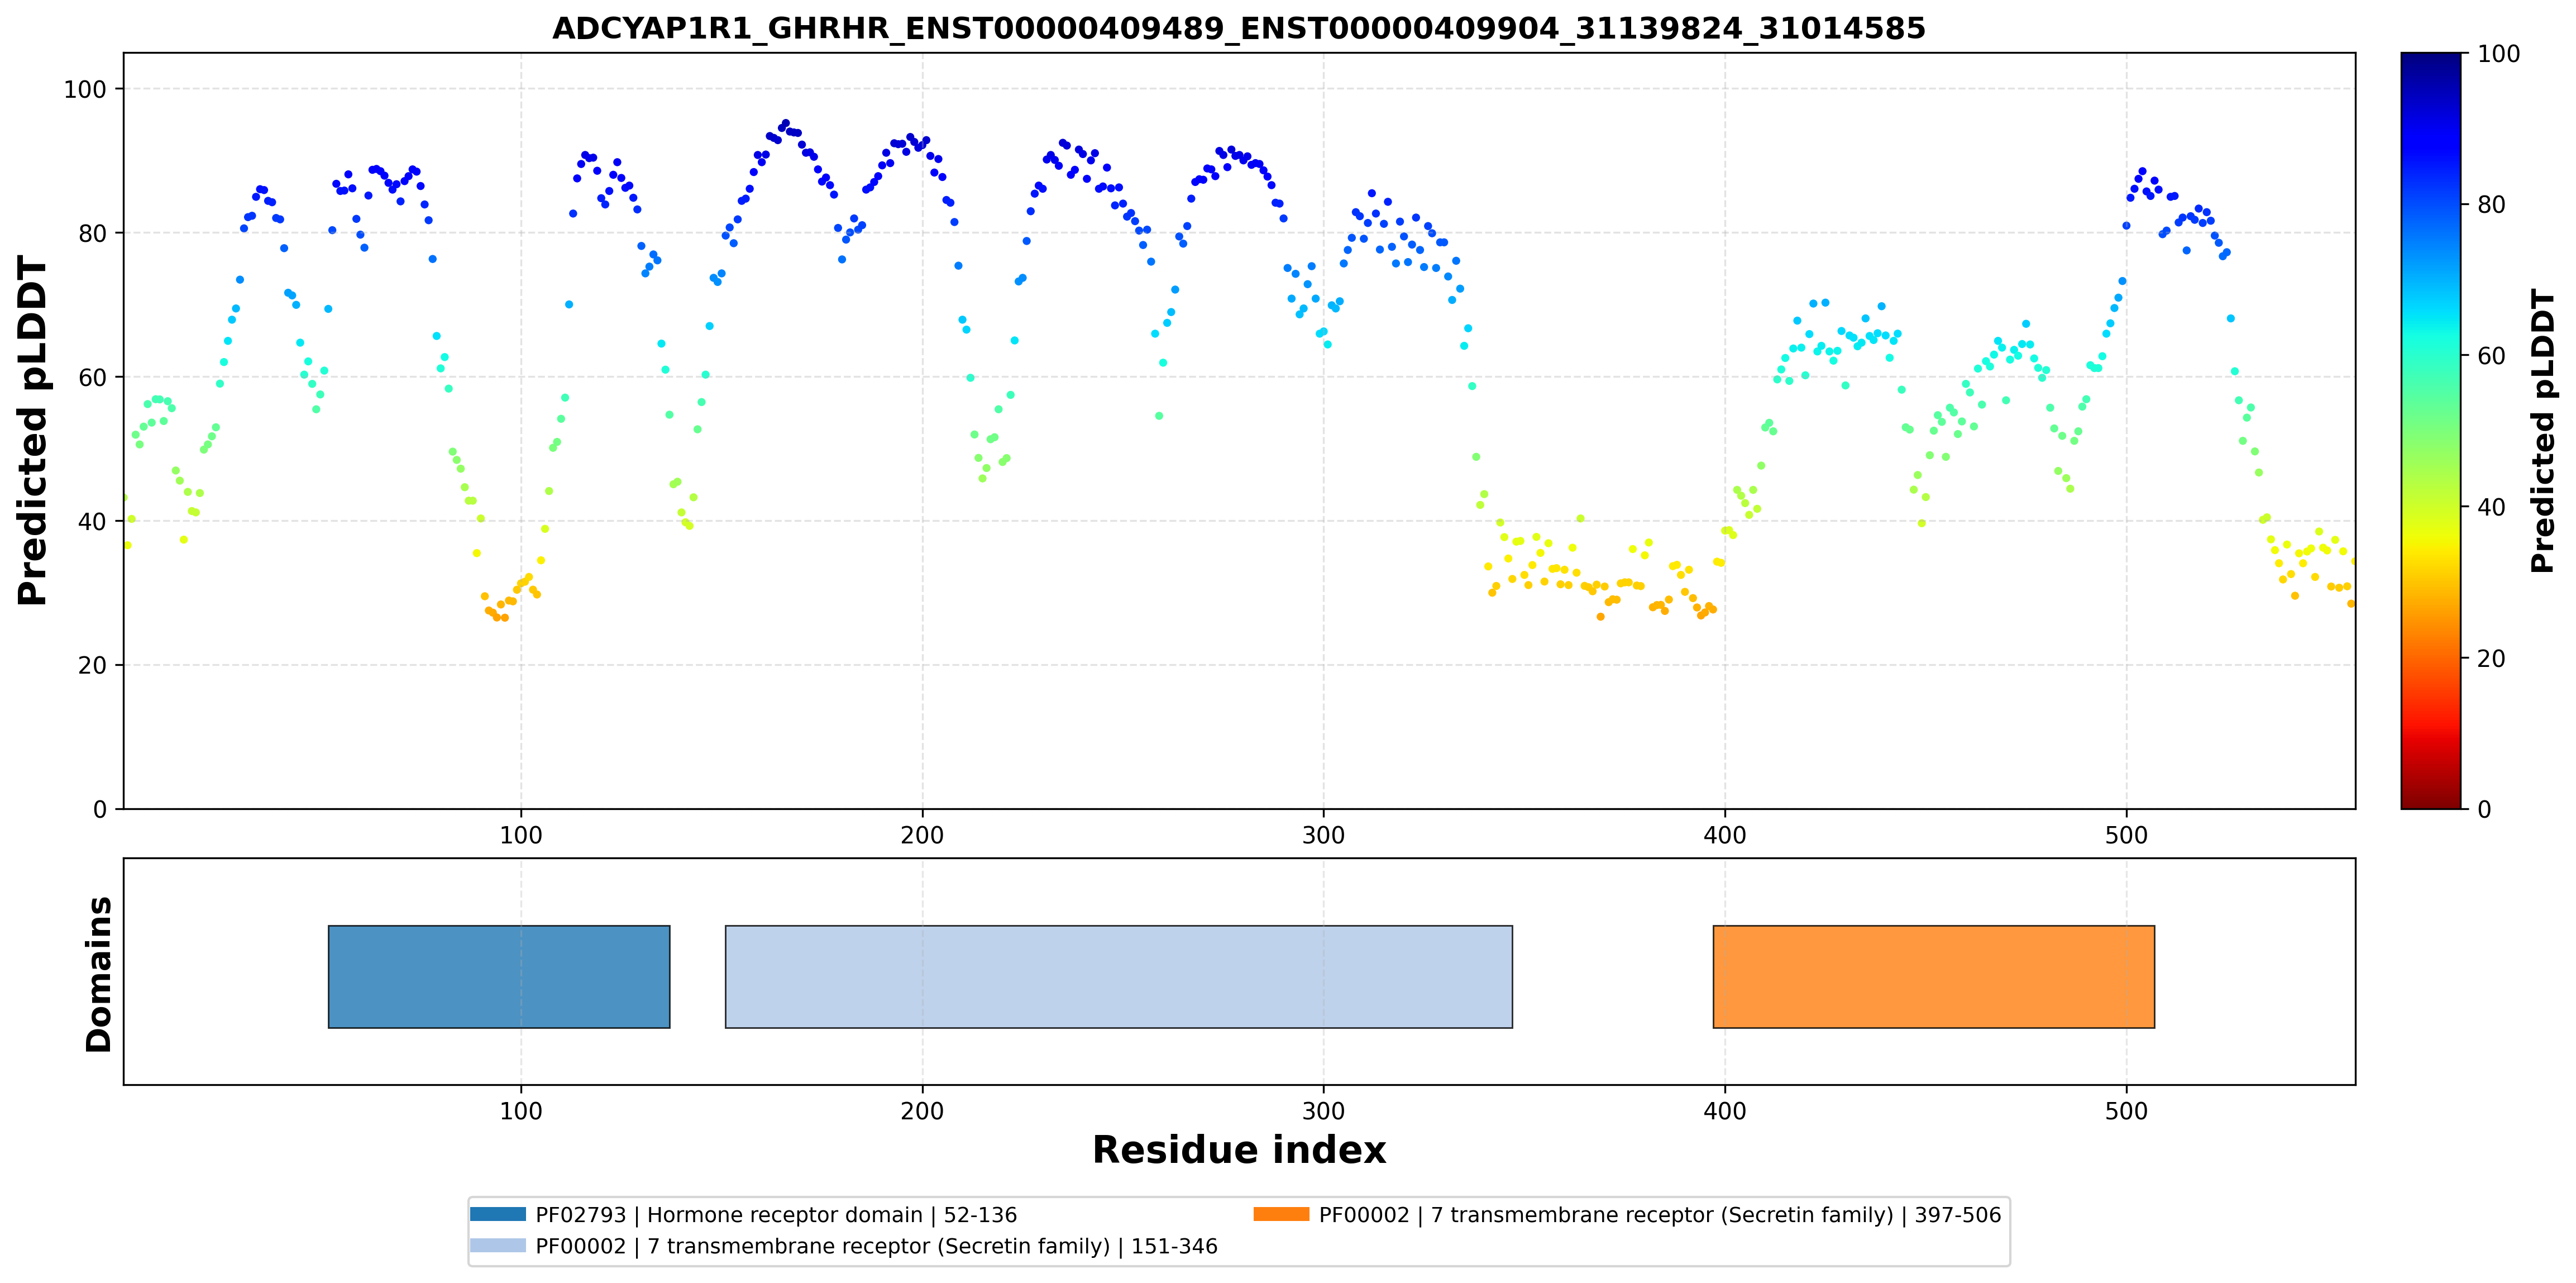2576x1283 pixels.
Task: Click the 100 tick on colorbar
Action: 2498,54
